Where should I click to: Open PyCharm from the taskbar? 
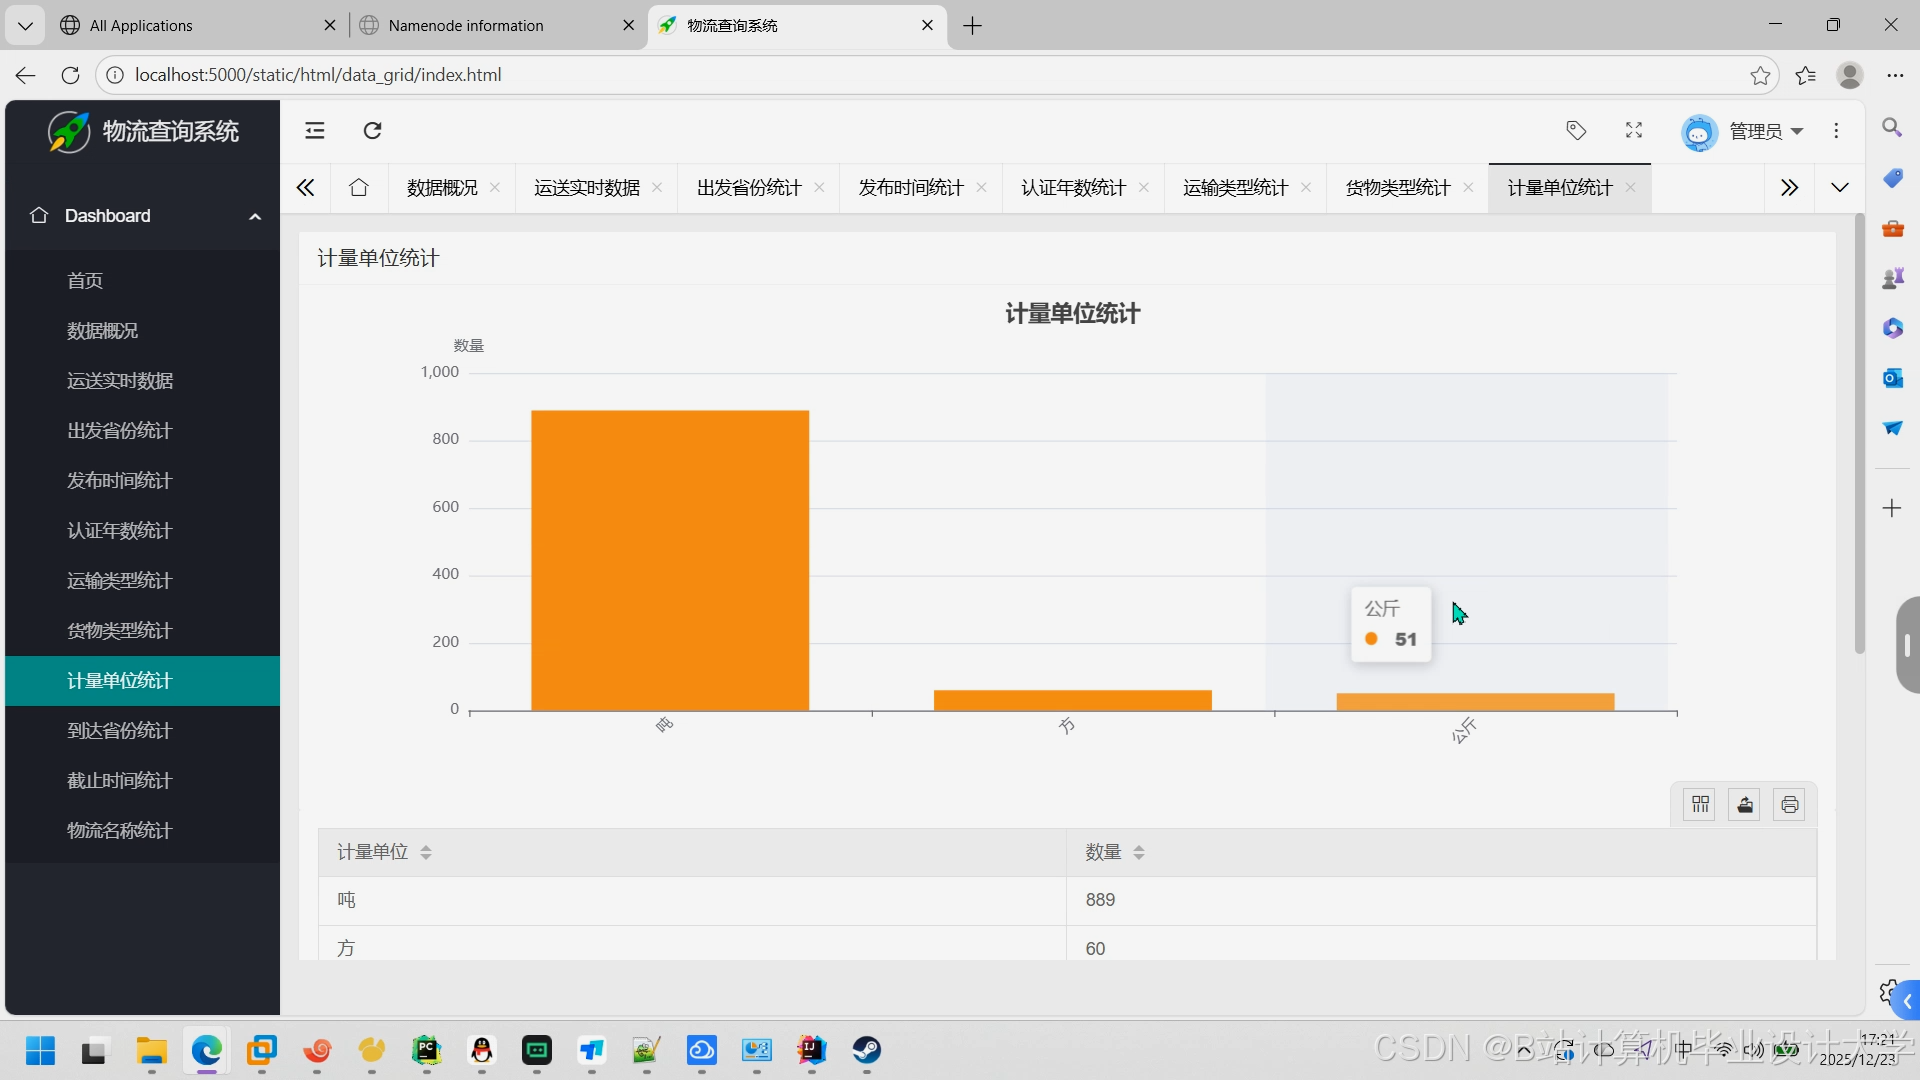click(427, 1051)
